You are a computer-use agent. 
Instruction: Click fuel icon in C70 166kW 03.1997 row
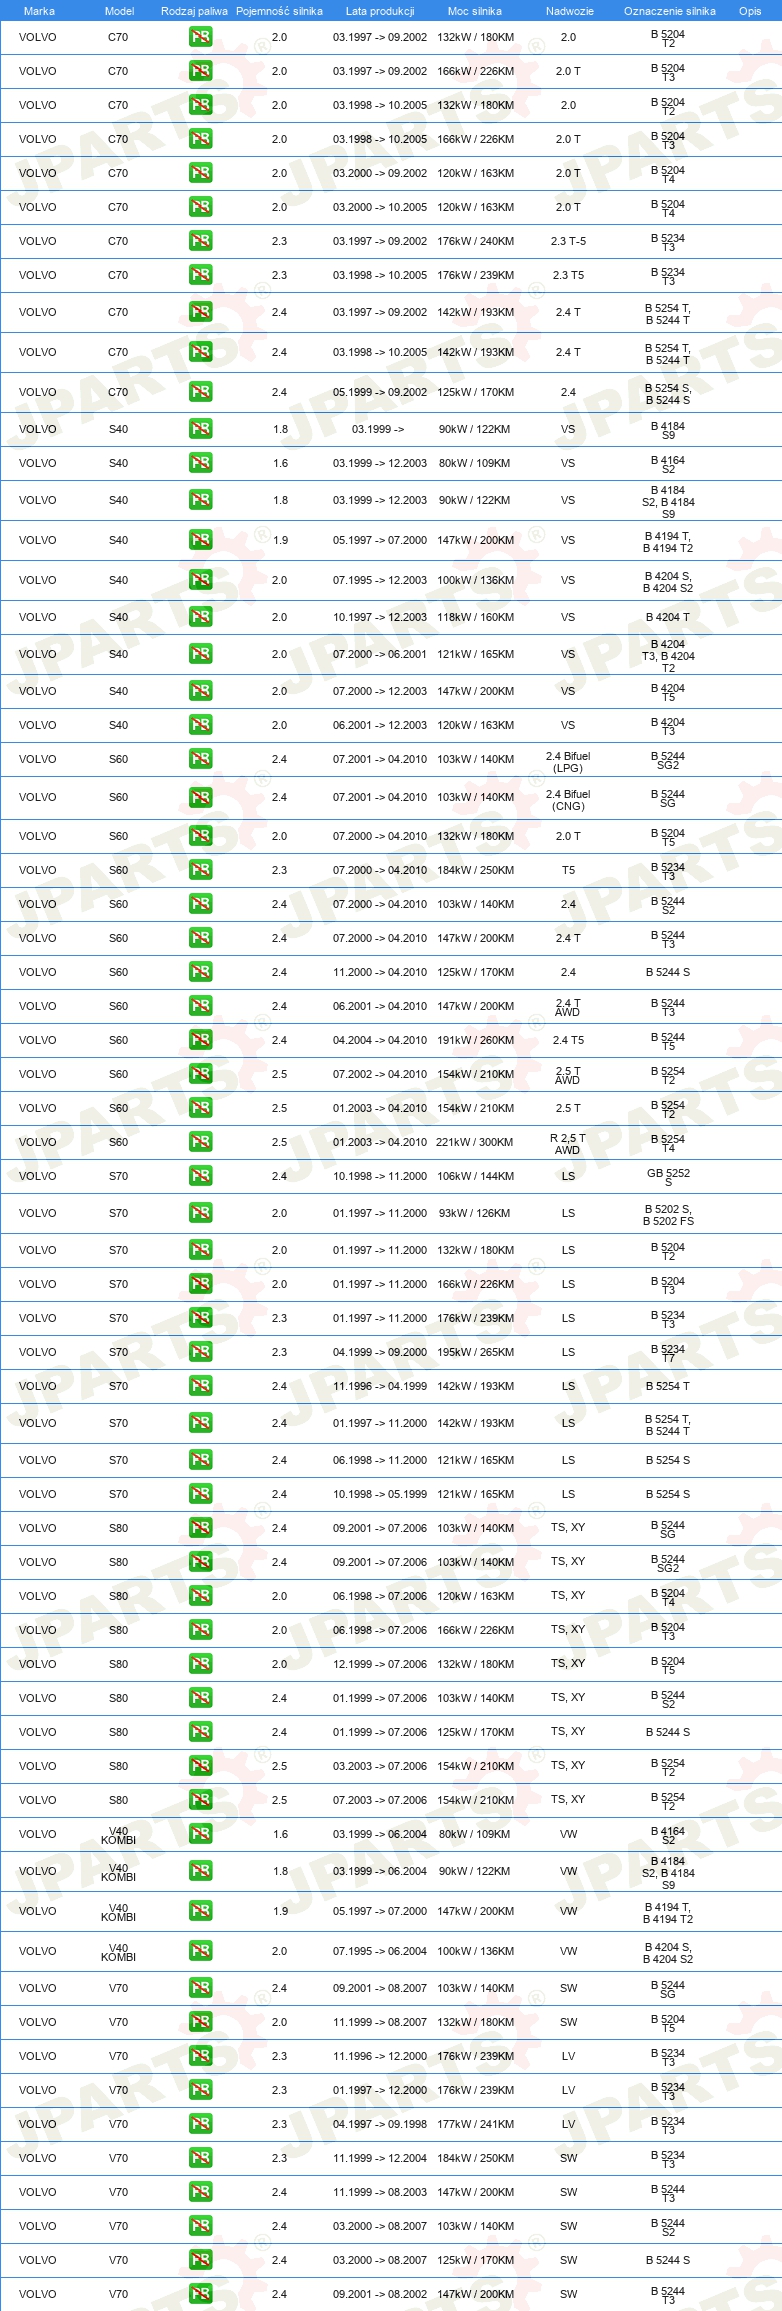click(x=200, y=71)
